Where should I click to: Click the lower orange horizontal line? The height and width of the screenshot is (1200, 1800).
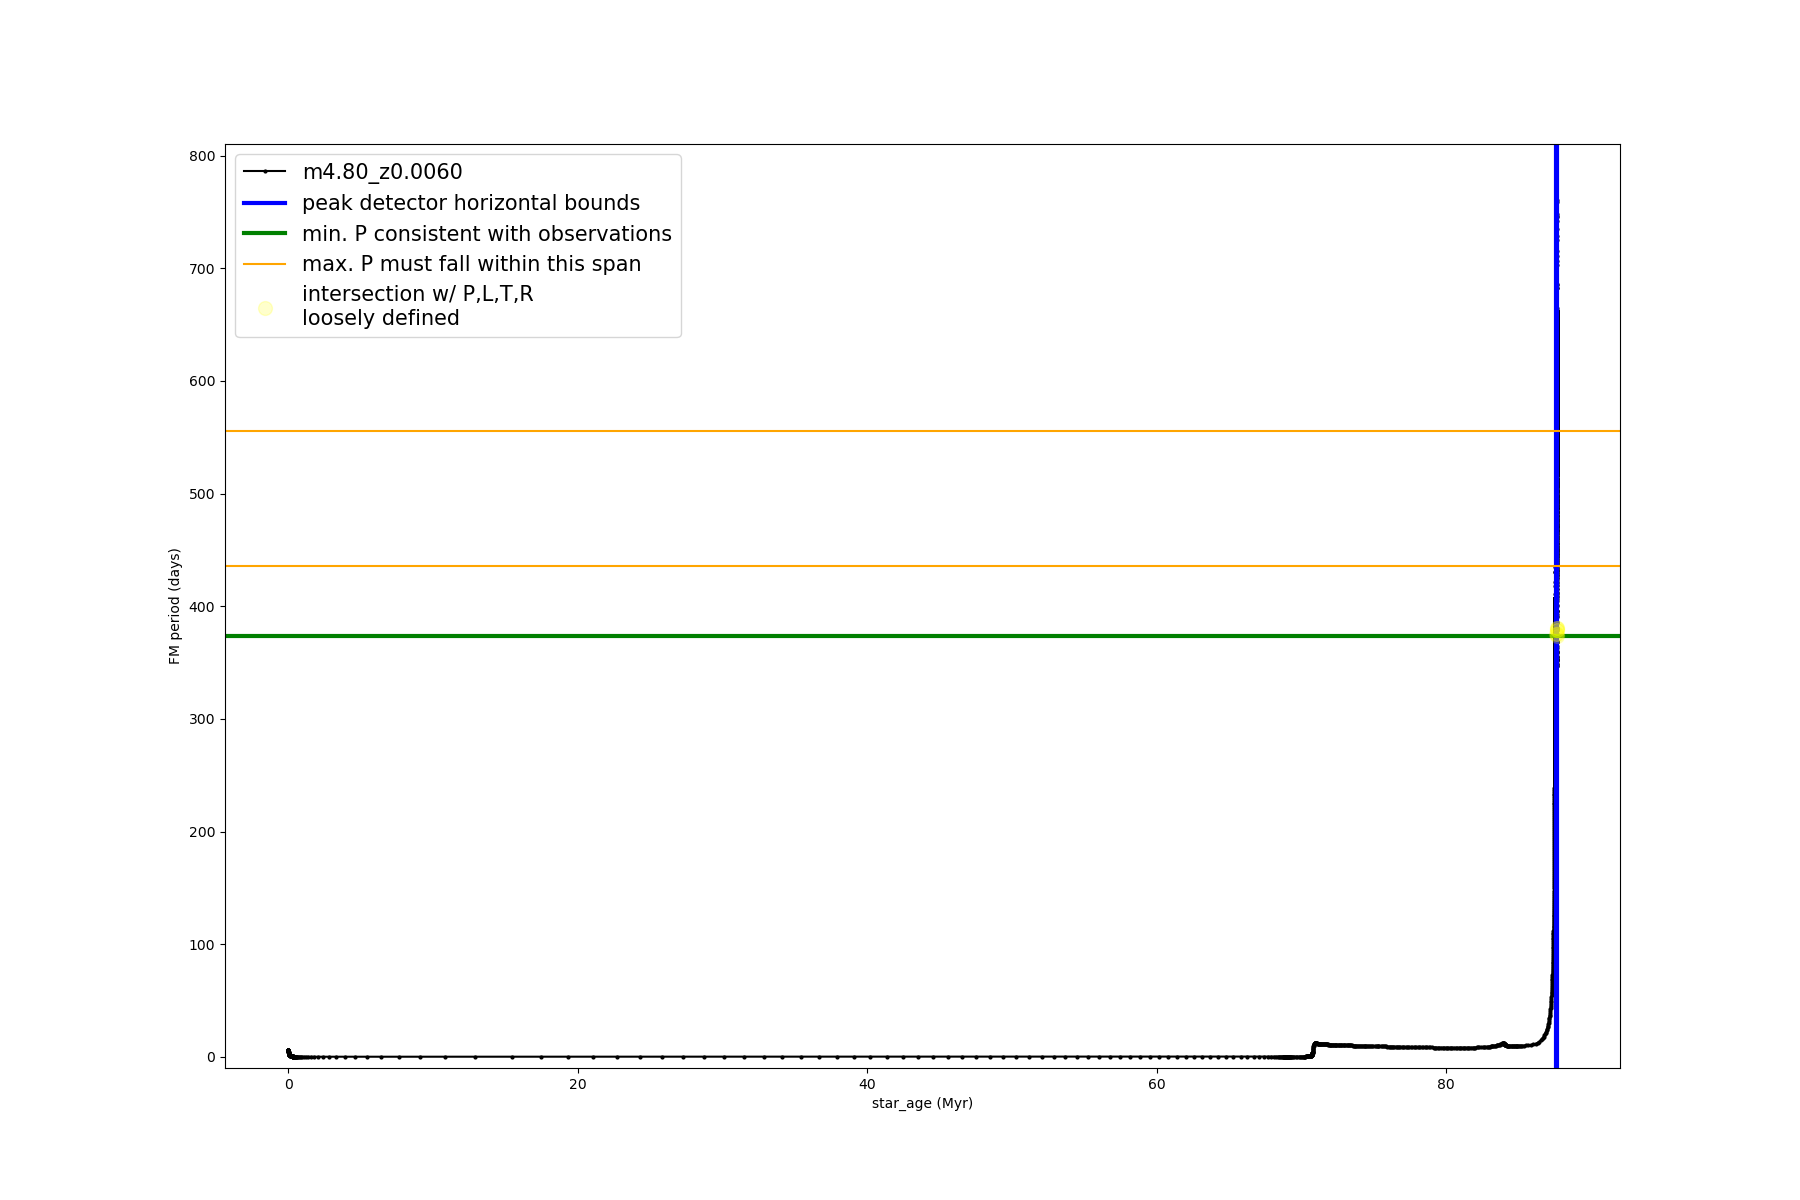click(800, 566)
